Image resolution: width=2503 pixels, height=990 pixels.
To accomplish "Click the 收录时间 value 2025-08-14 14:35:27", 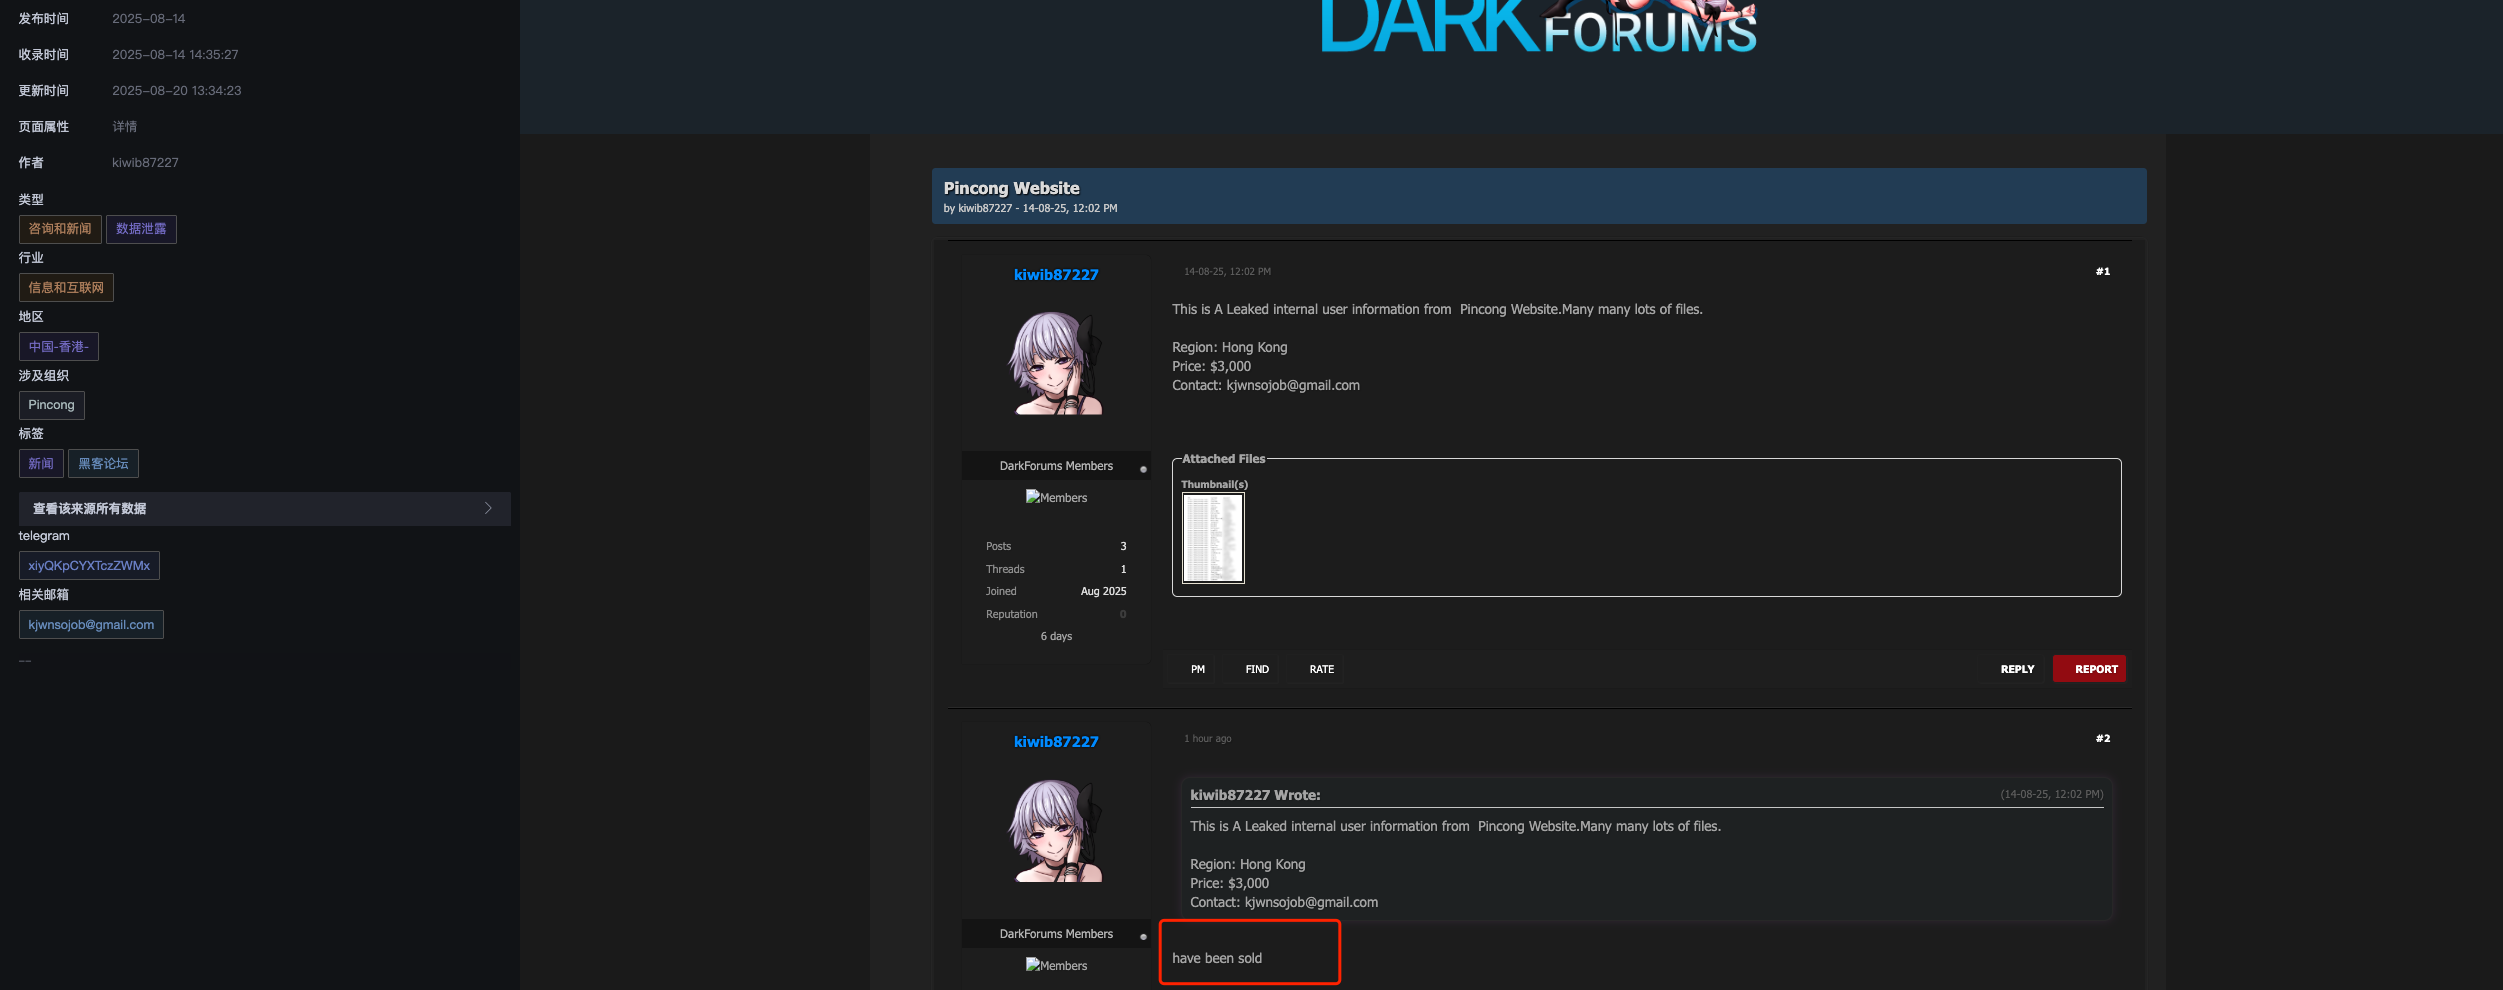I will [x=175, y=55].
